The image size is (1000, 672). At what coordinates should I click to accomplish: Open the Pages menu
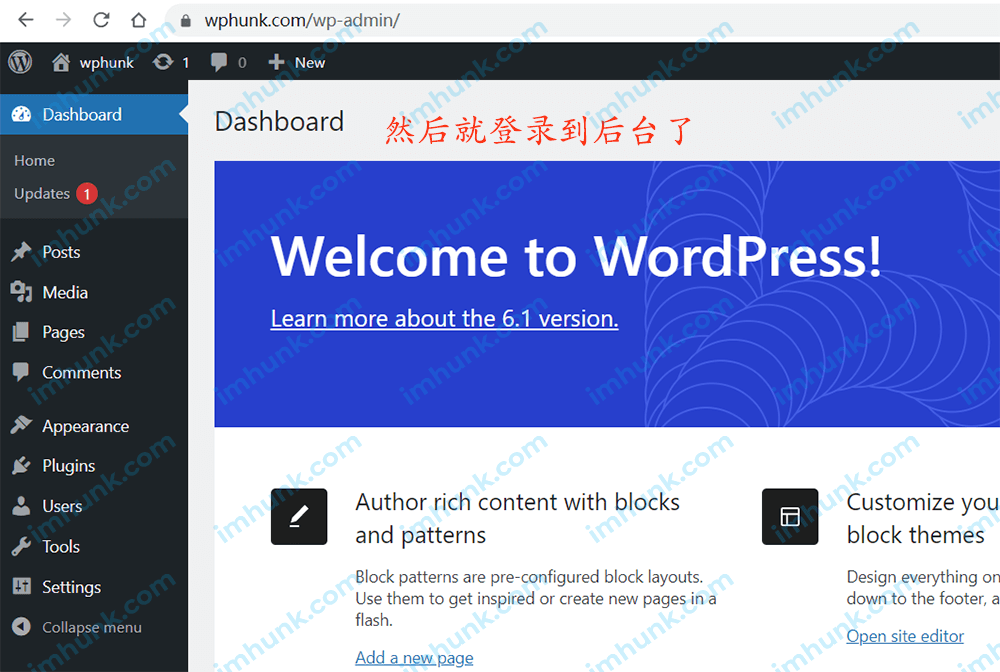tap(63, 333)
